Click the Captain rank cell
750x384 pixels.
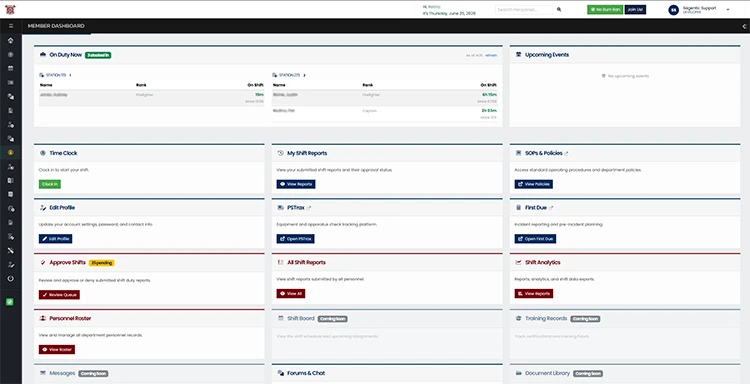[x=370, y=111]
